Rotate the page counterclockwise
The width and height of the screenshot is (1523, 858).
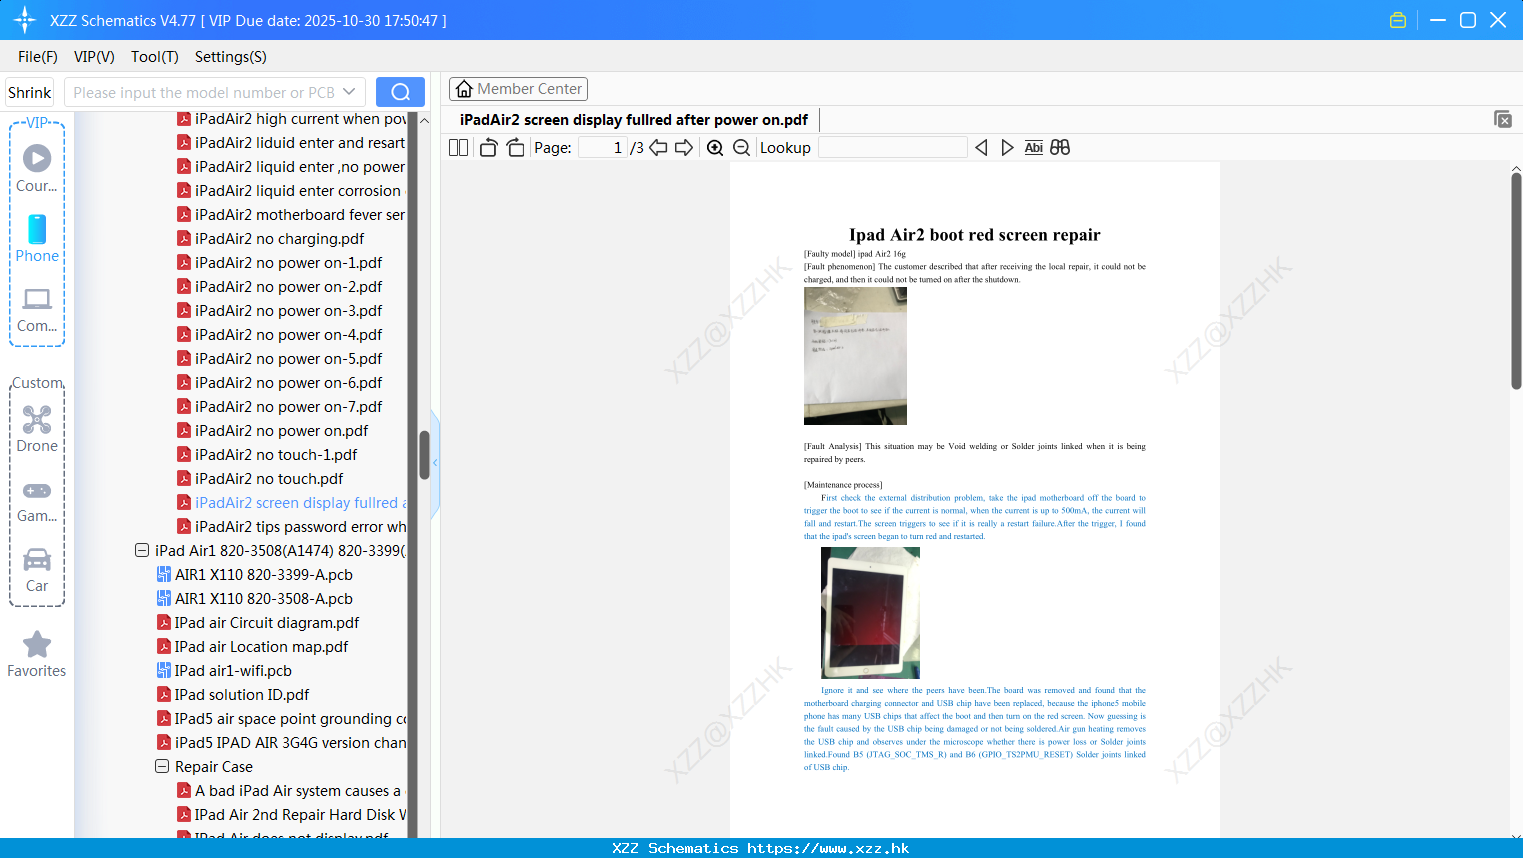(488, 148)
